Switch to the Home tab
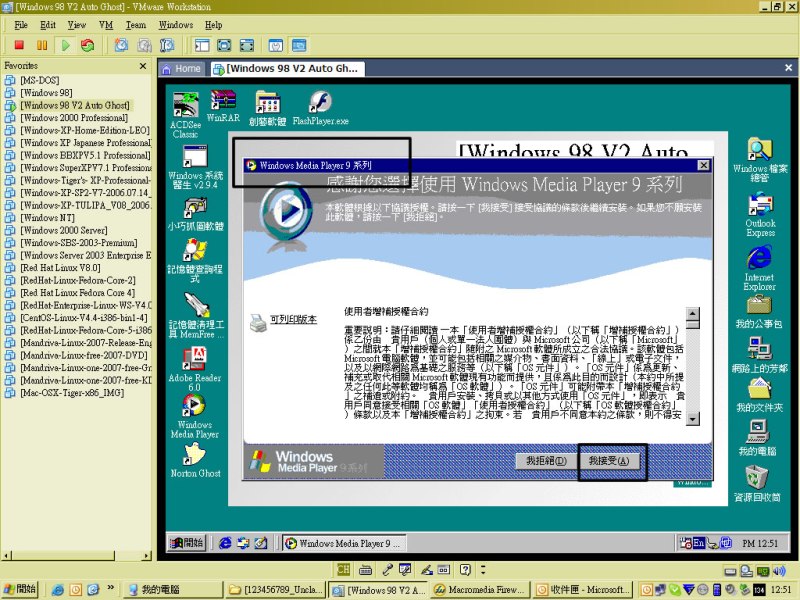The height and width of the screenshot is (600, 800). 182,69
